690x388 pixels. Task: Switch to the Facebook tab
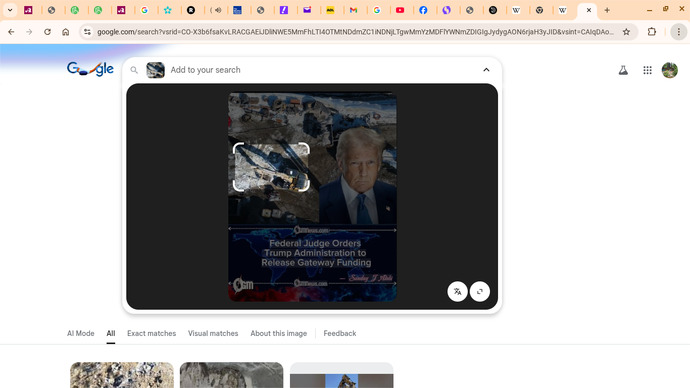click(423, 10)
